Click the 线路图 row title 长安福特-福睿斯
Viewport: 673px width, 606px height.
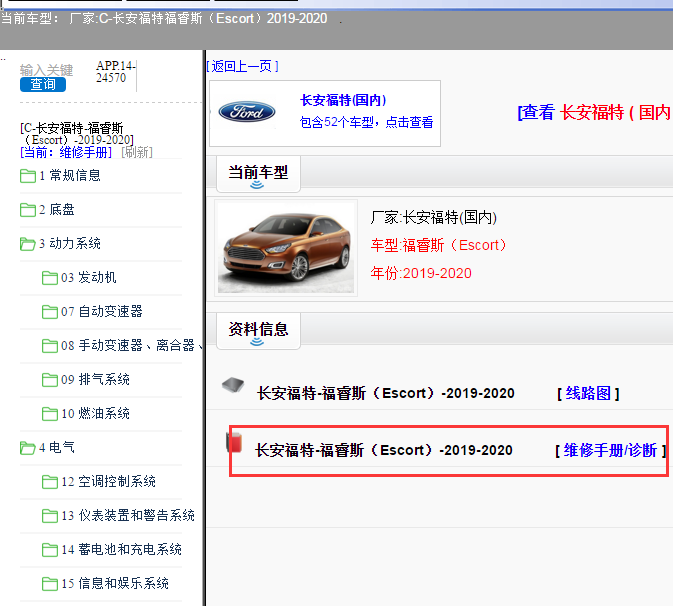(386, 393)
